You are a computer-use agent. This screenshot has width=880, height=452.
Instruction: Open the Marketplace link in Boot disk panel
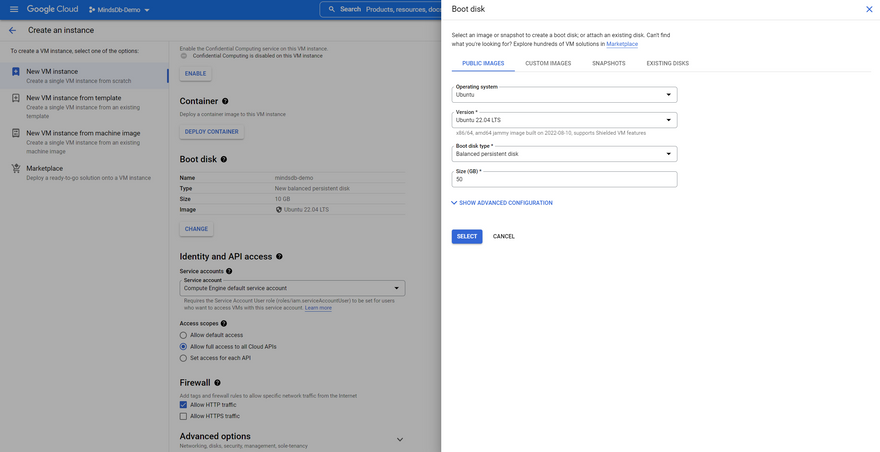pos(622,44)
